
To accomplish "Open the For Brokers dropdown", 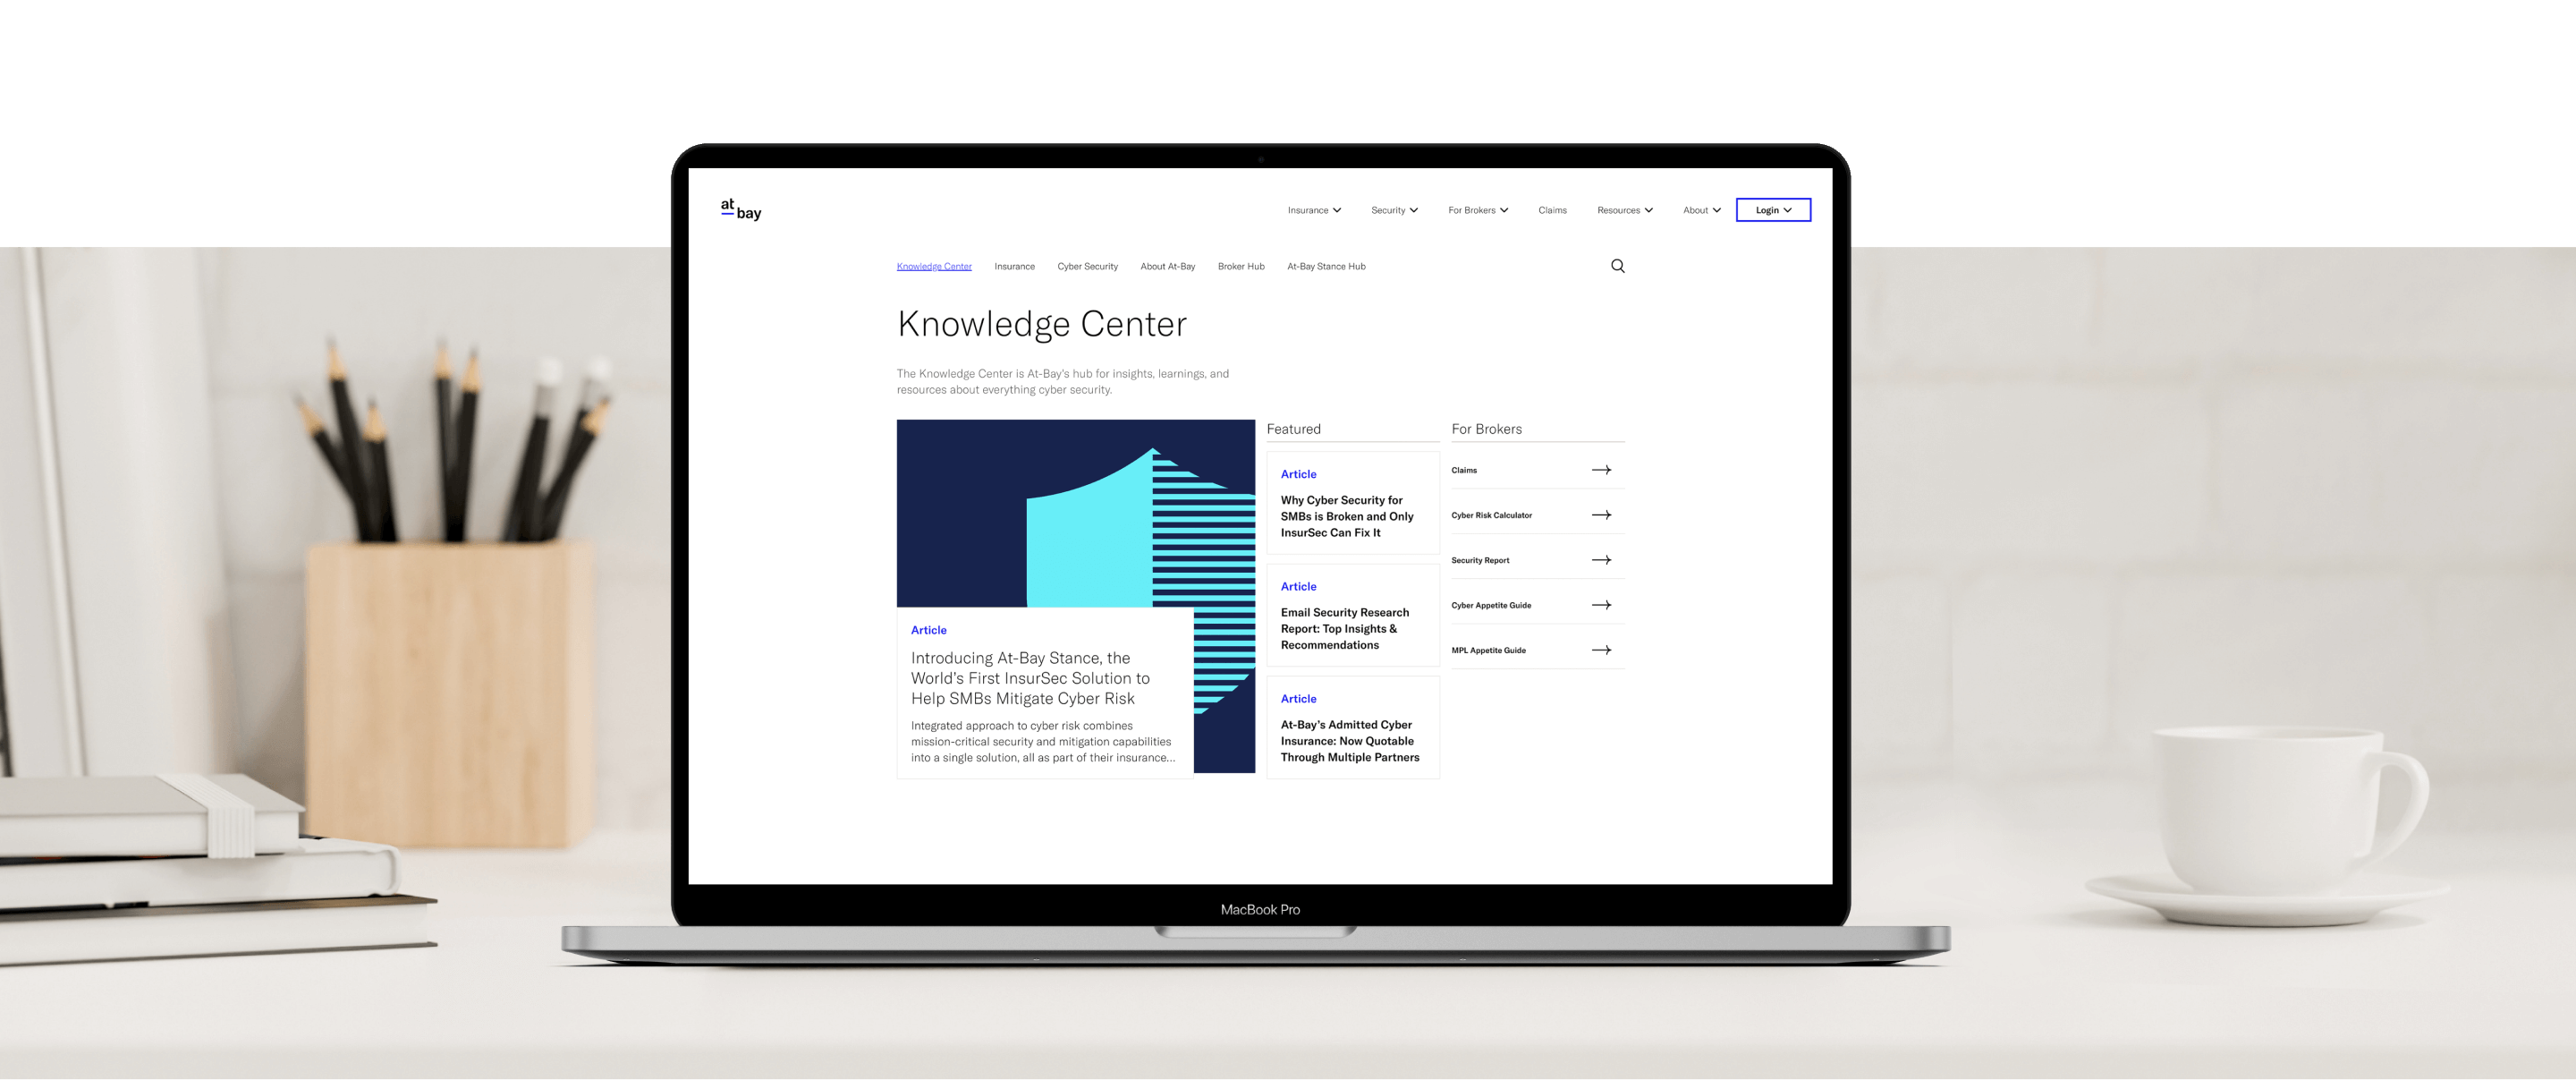I will tap(1477, 208).
